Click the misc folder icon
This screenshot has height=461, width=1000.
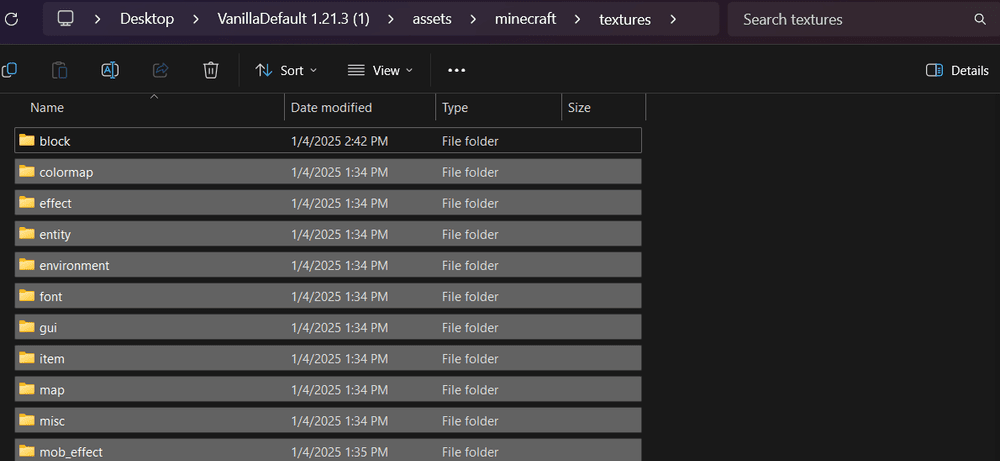[27, 420]
